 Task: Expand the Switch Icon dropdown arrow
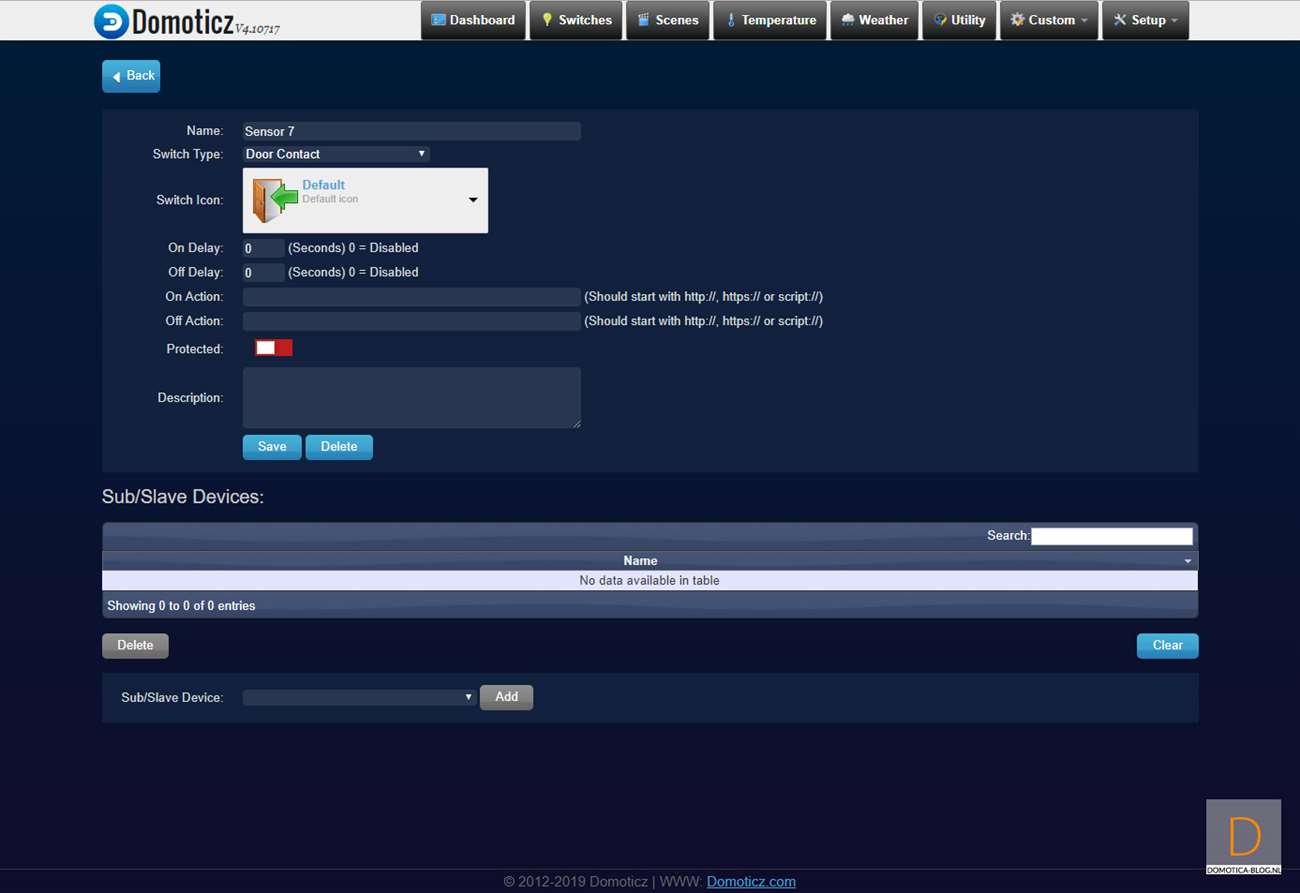point(473,200)
